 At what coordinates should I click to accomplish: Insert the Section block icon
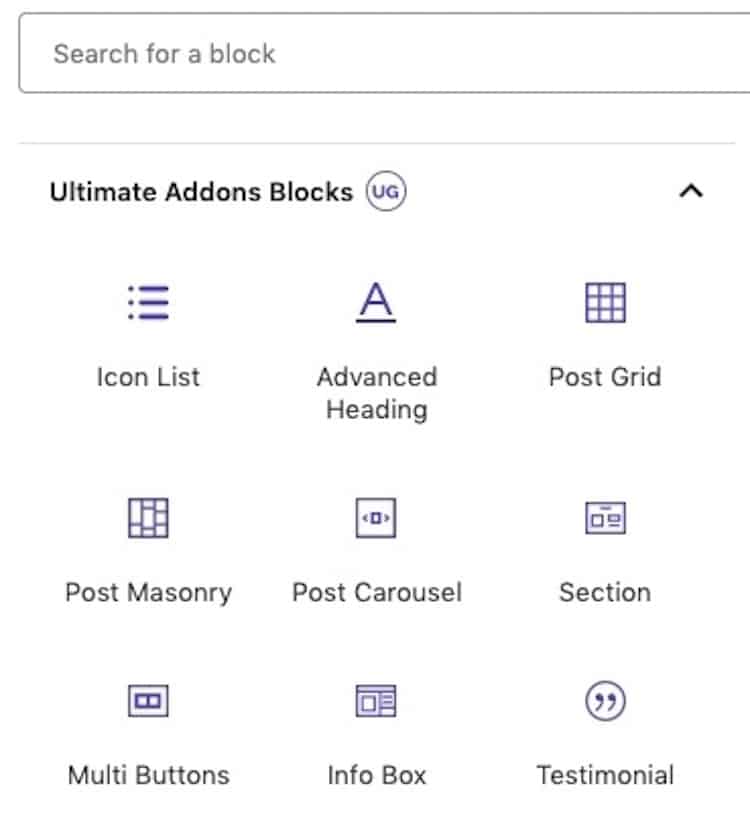(x=605, y=518)
